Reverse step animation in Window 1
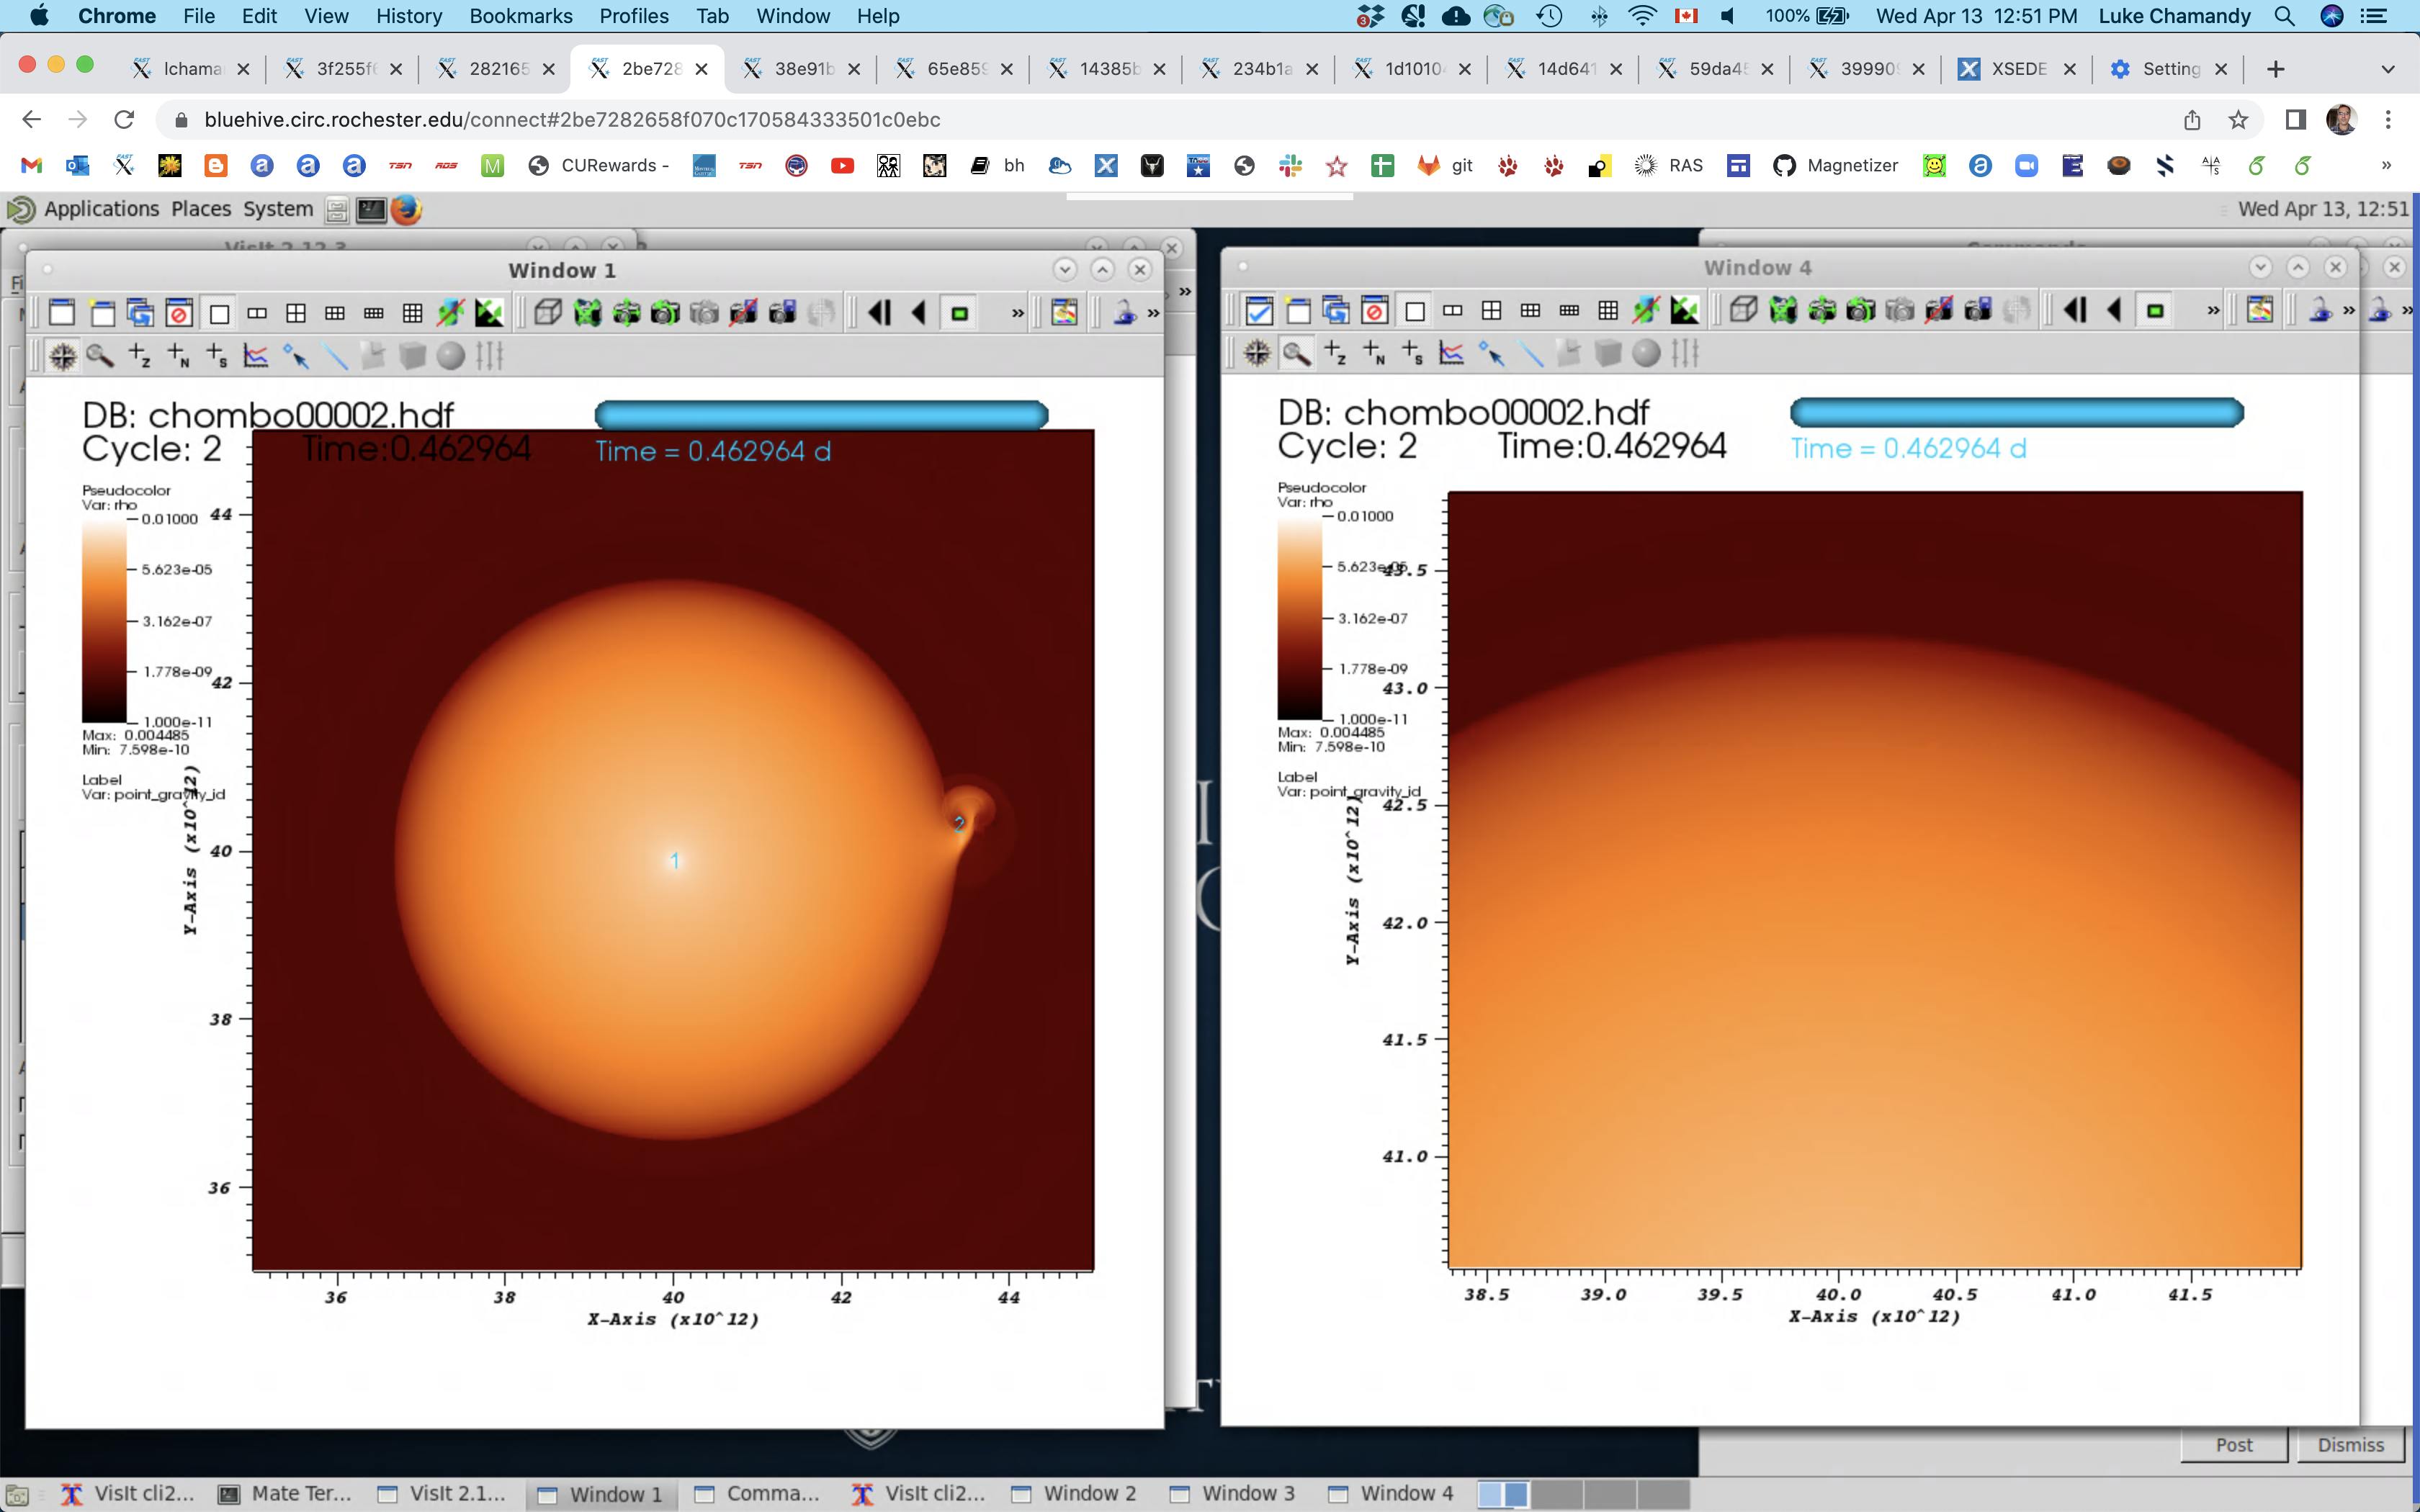Screen dimensions: 2420x1512 click(x=880, y=313)
